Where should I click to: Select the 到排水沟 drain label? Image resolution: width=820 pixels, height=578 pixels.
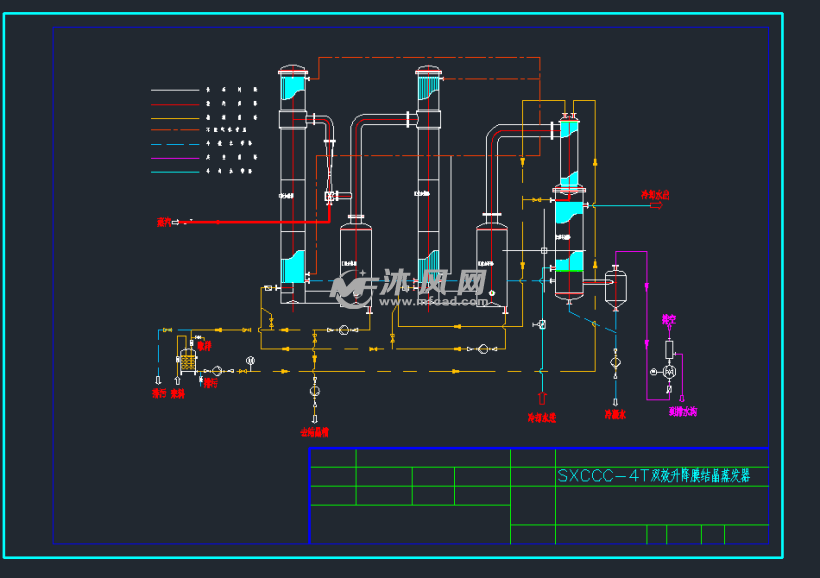(x=683, y=411)
